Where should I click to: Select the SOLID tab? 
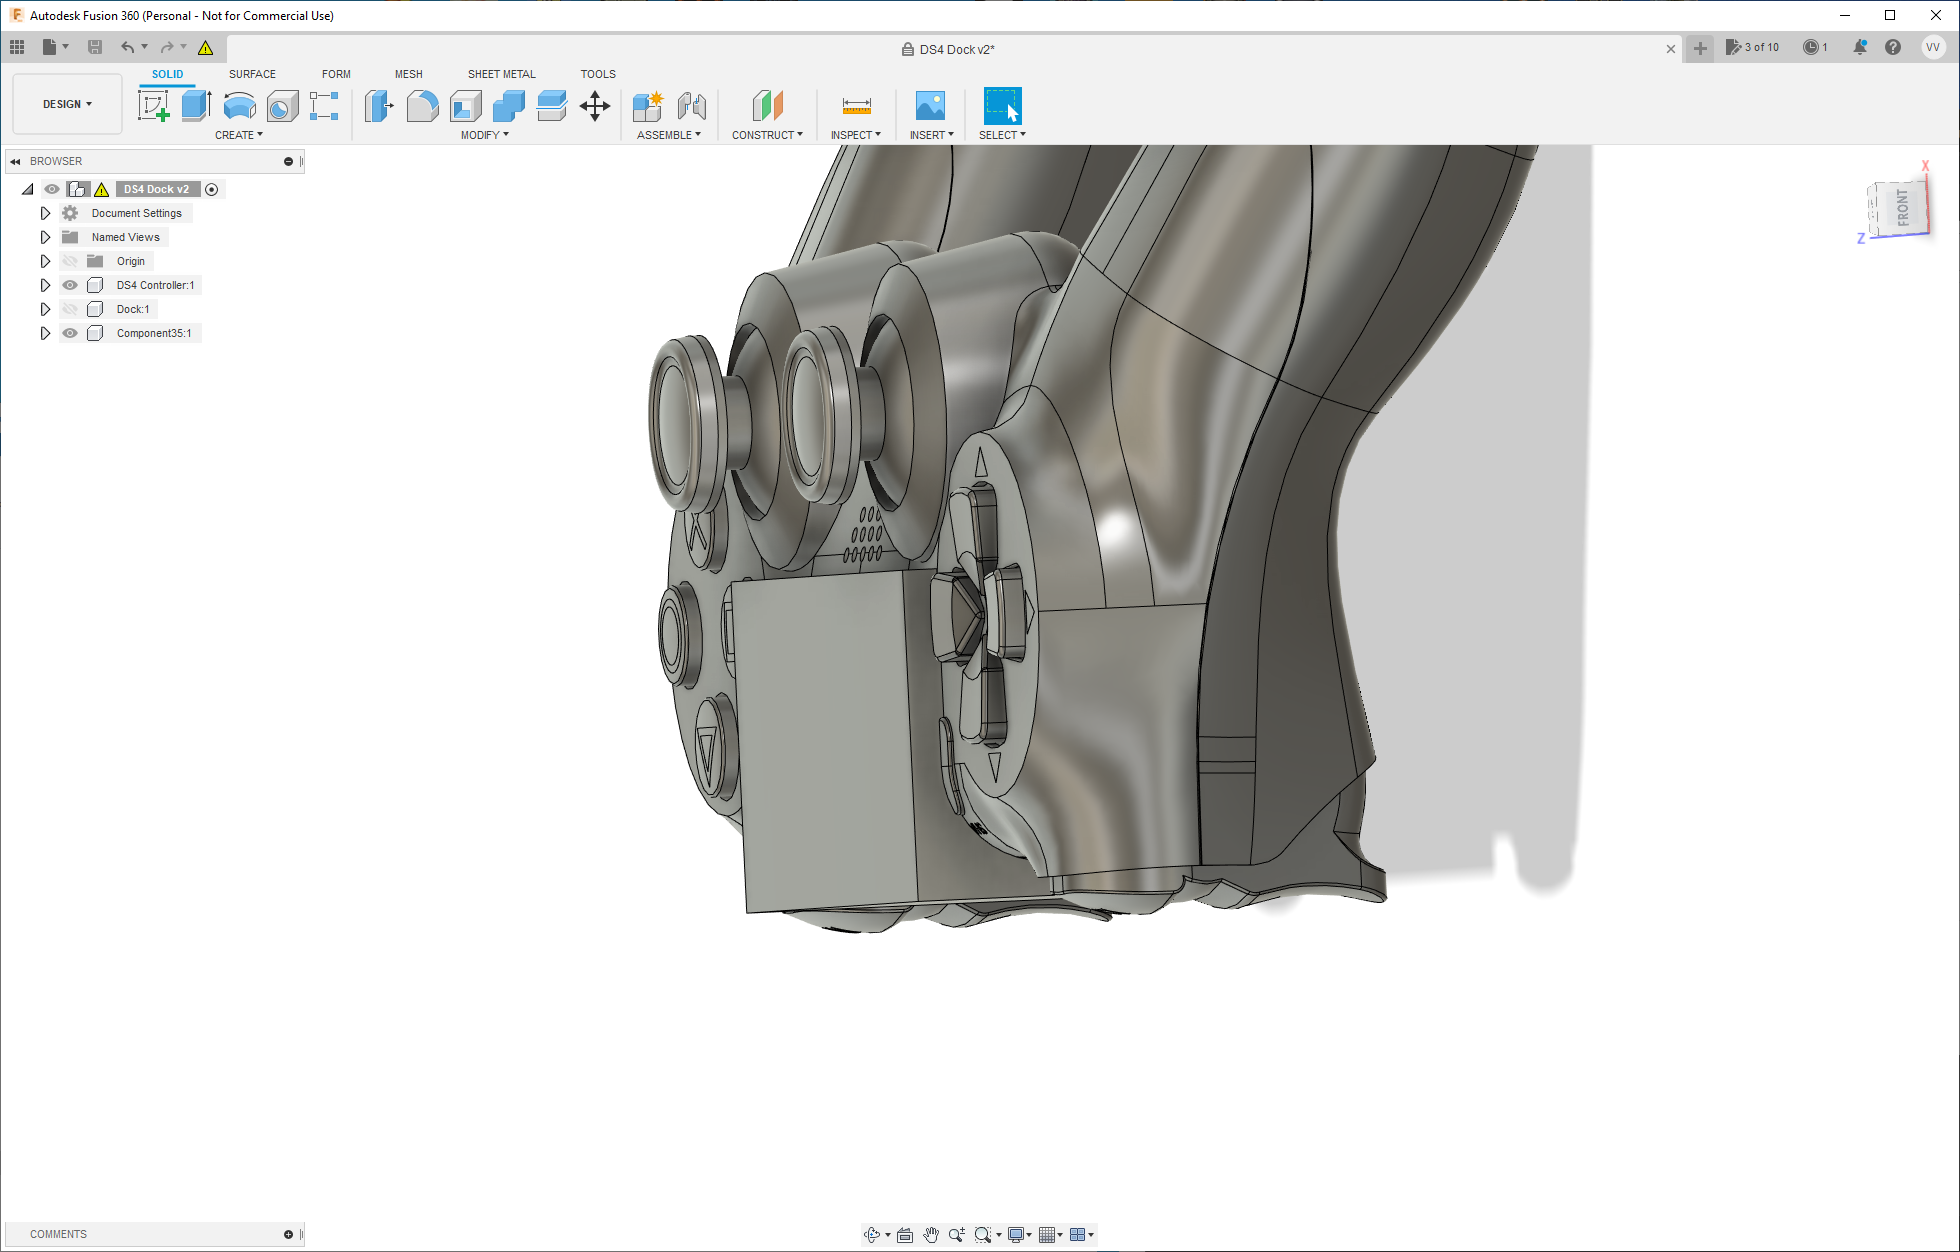(167, 74)
